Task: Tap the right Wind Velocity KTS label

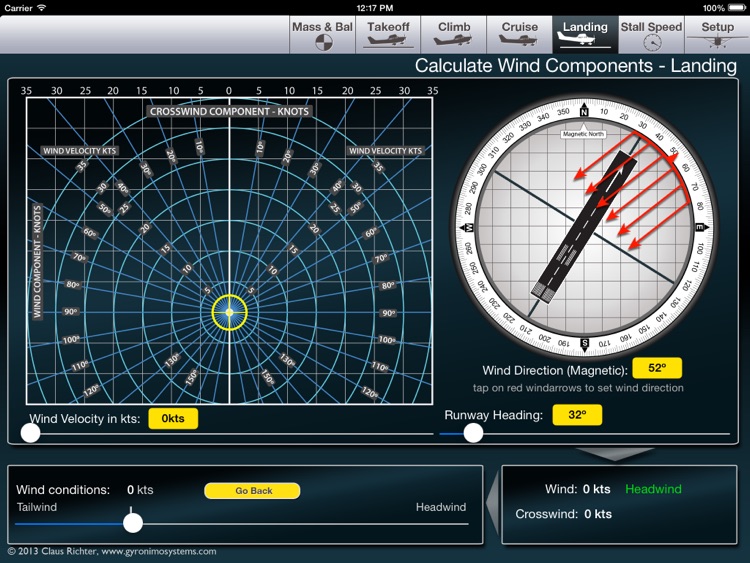Action: (386, 151)
